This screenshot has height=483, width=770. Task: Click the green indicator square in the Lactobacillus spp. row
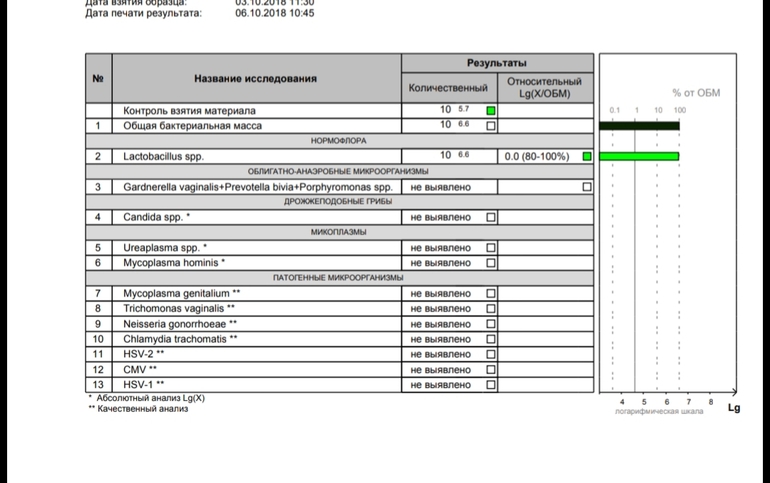click(587, 157)
